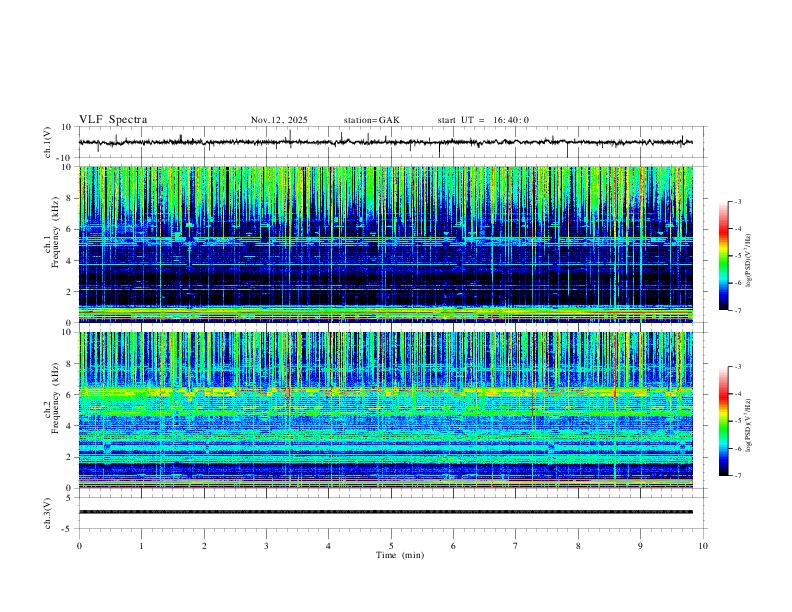Click the "4" kHz tick on ch.1 axis
This screenshot has height=612, width=792.
click(70, 261)
